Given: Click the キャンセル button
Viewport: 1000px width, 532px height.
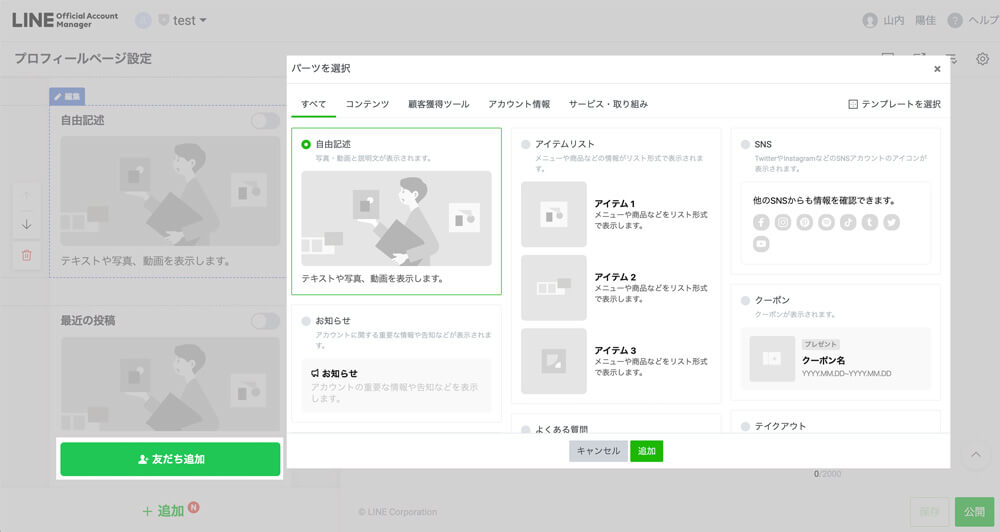Looking at the screenshot, I should tap(598, 451).
